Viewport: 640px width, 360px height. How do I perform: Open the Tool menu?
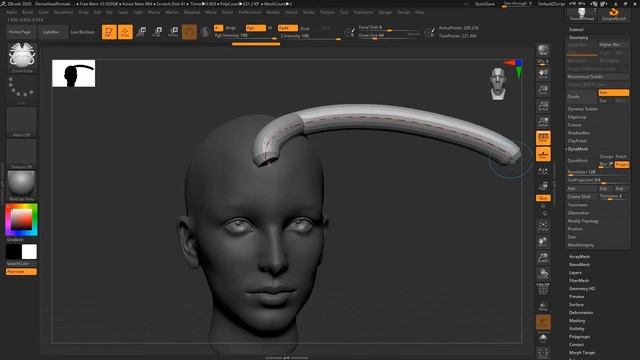click(x=344, y=12)
